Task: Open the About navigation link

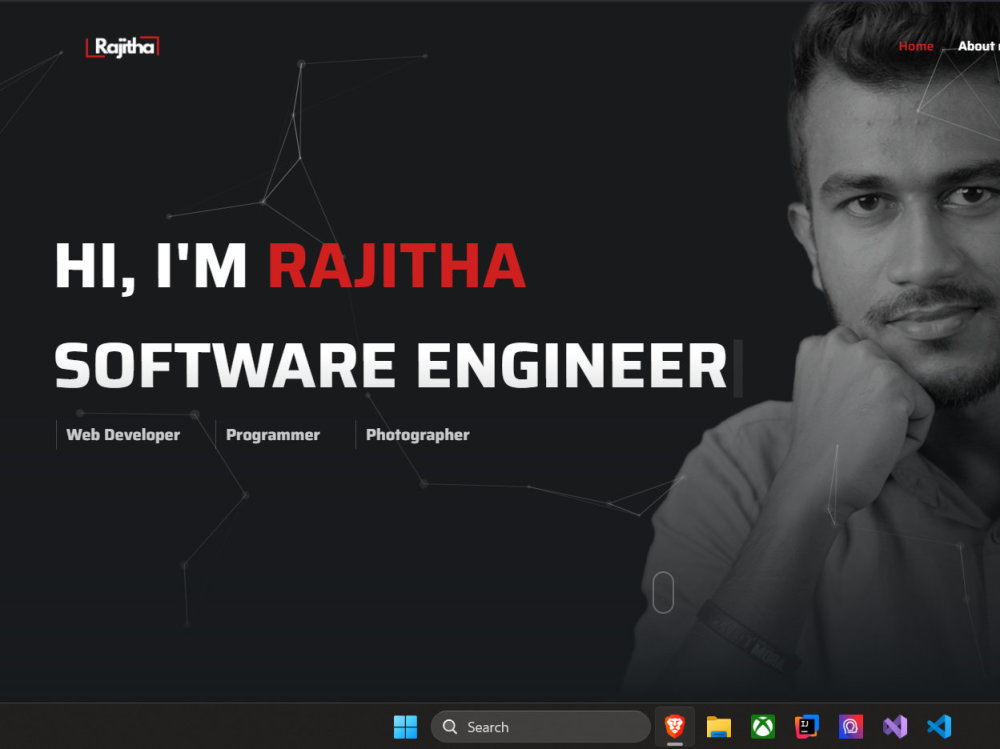Action: coord(978,46)
